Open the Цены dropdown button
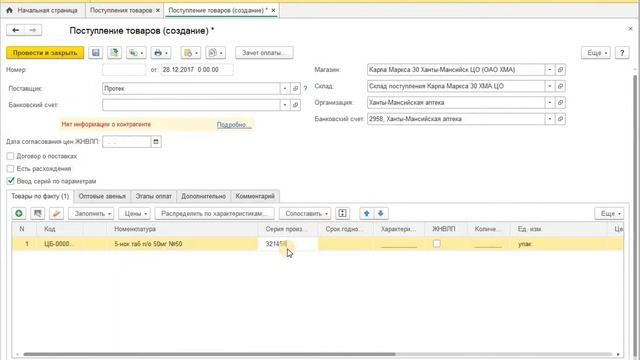 click(134, 213)
